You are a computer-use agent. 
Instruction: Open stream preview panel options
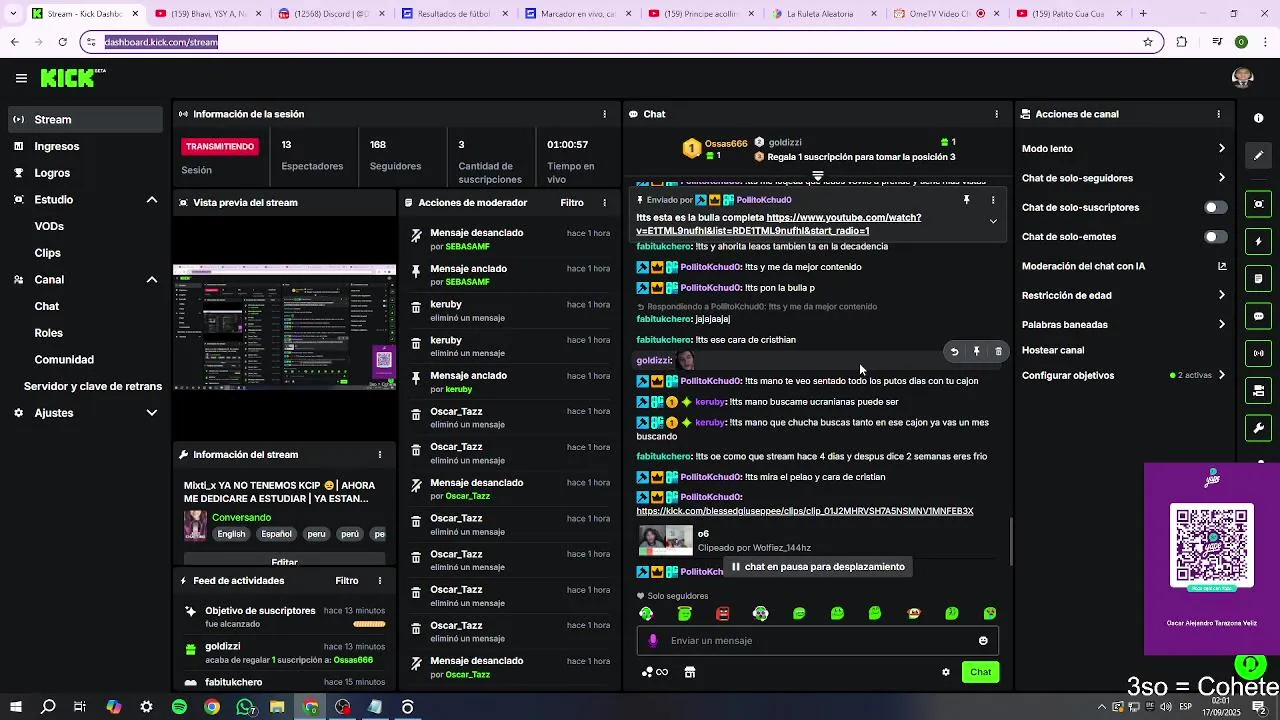[379, 202]
